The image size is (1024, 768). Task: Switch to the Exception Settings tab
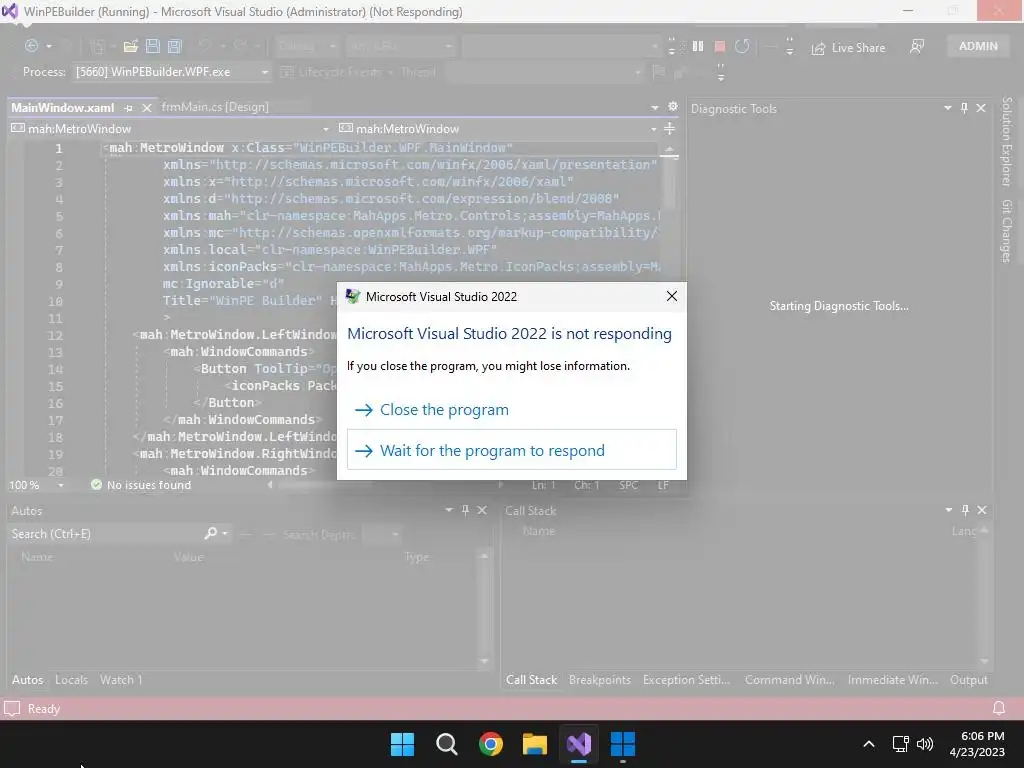point(686,680)
